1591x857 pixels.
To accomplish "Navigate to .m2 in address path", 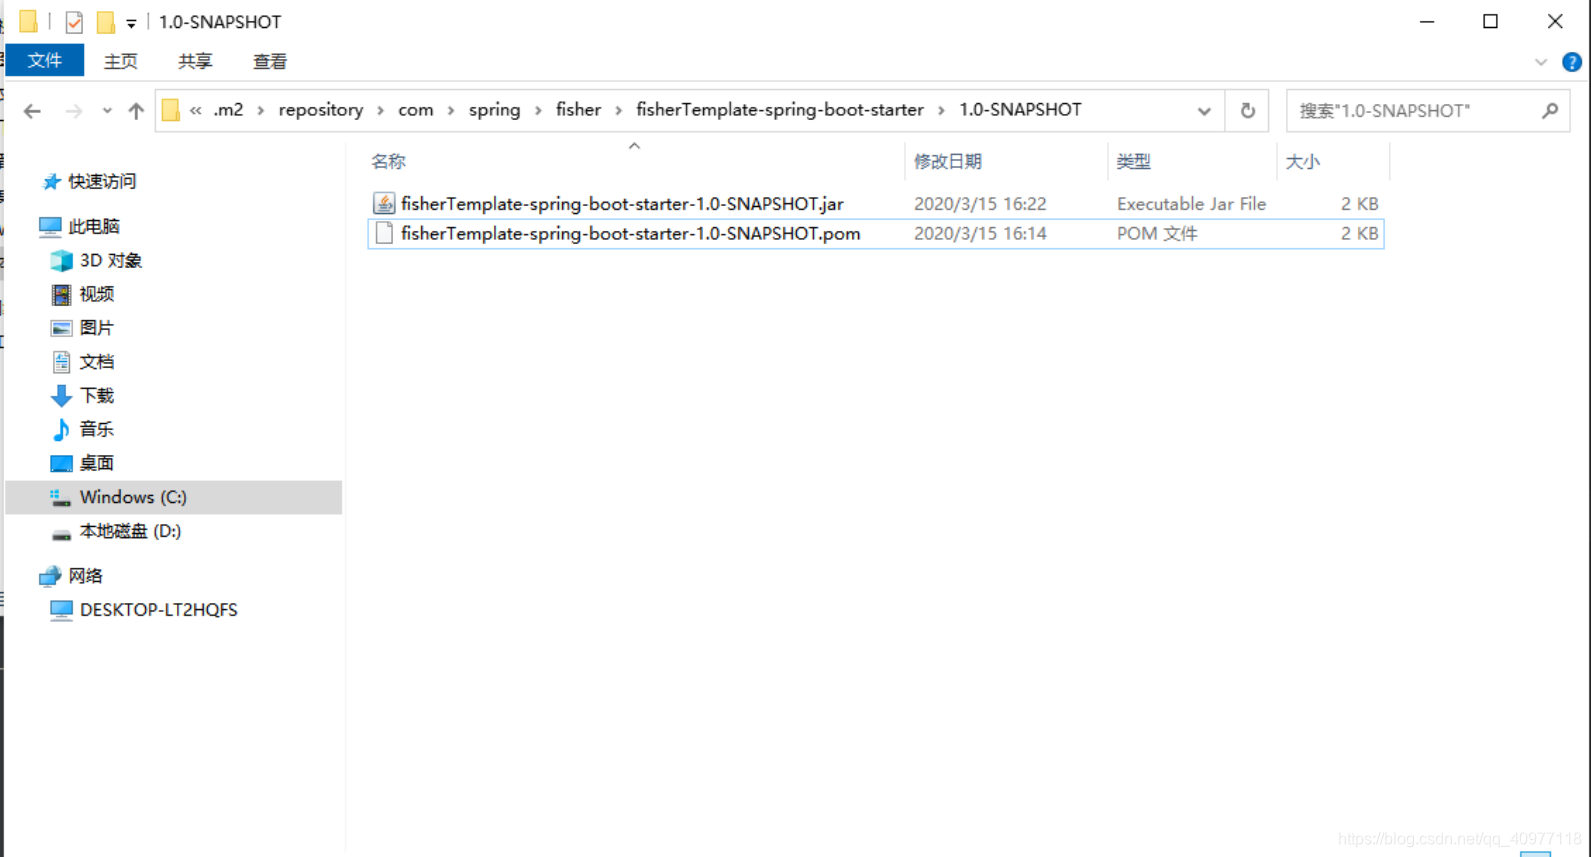I will pos(228,110).
